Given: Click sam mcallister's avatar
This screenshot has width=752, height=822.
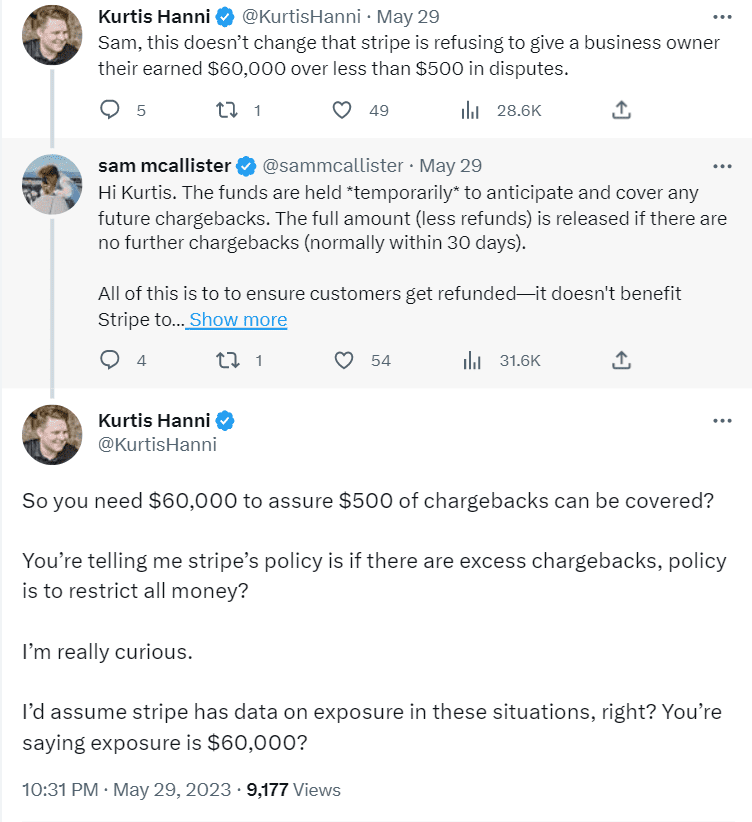Looking at the screenshot, I should coord(52,184).
